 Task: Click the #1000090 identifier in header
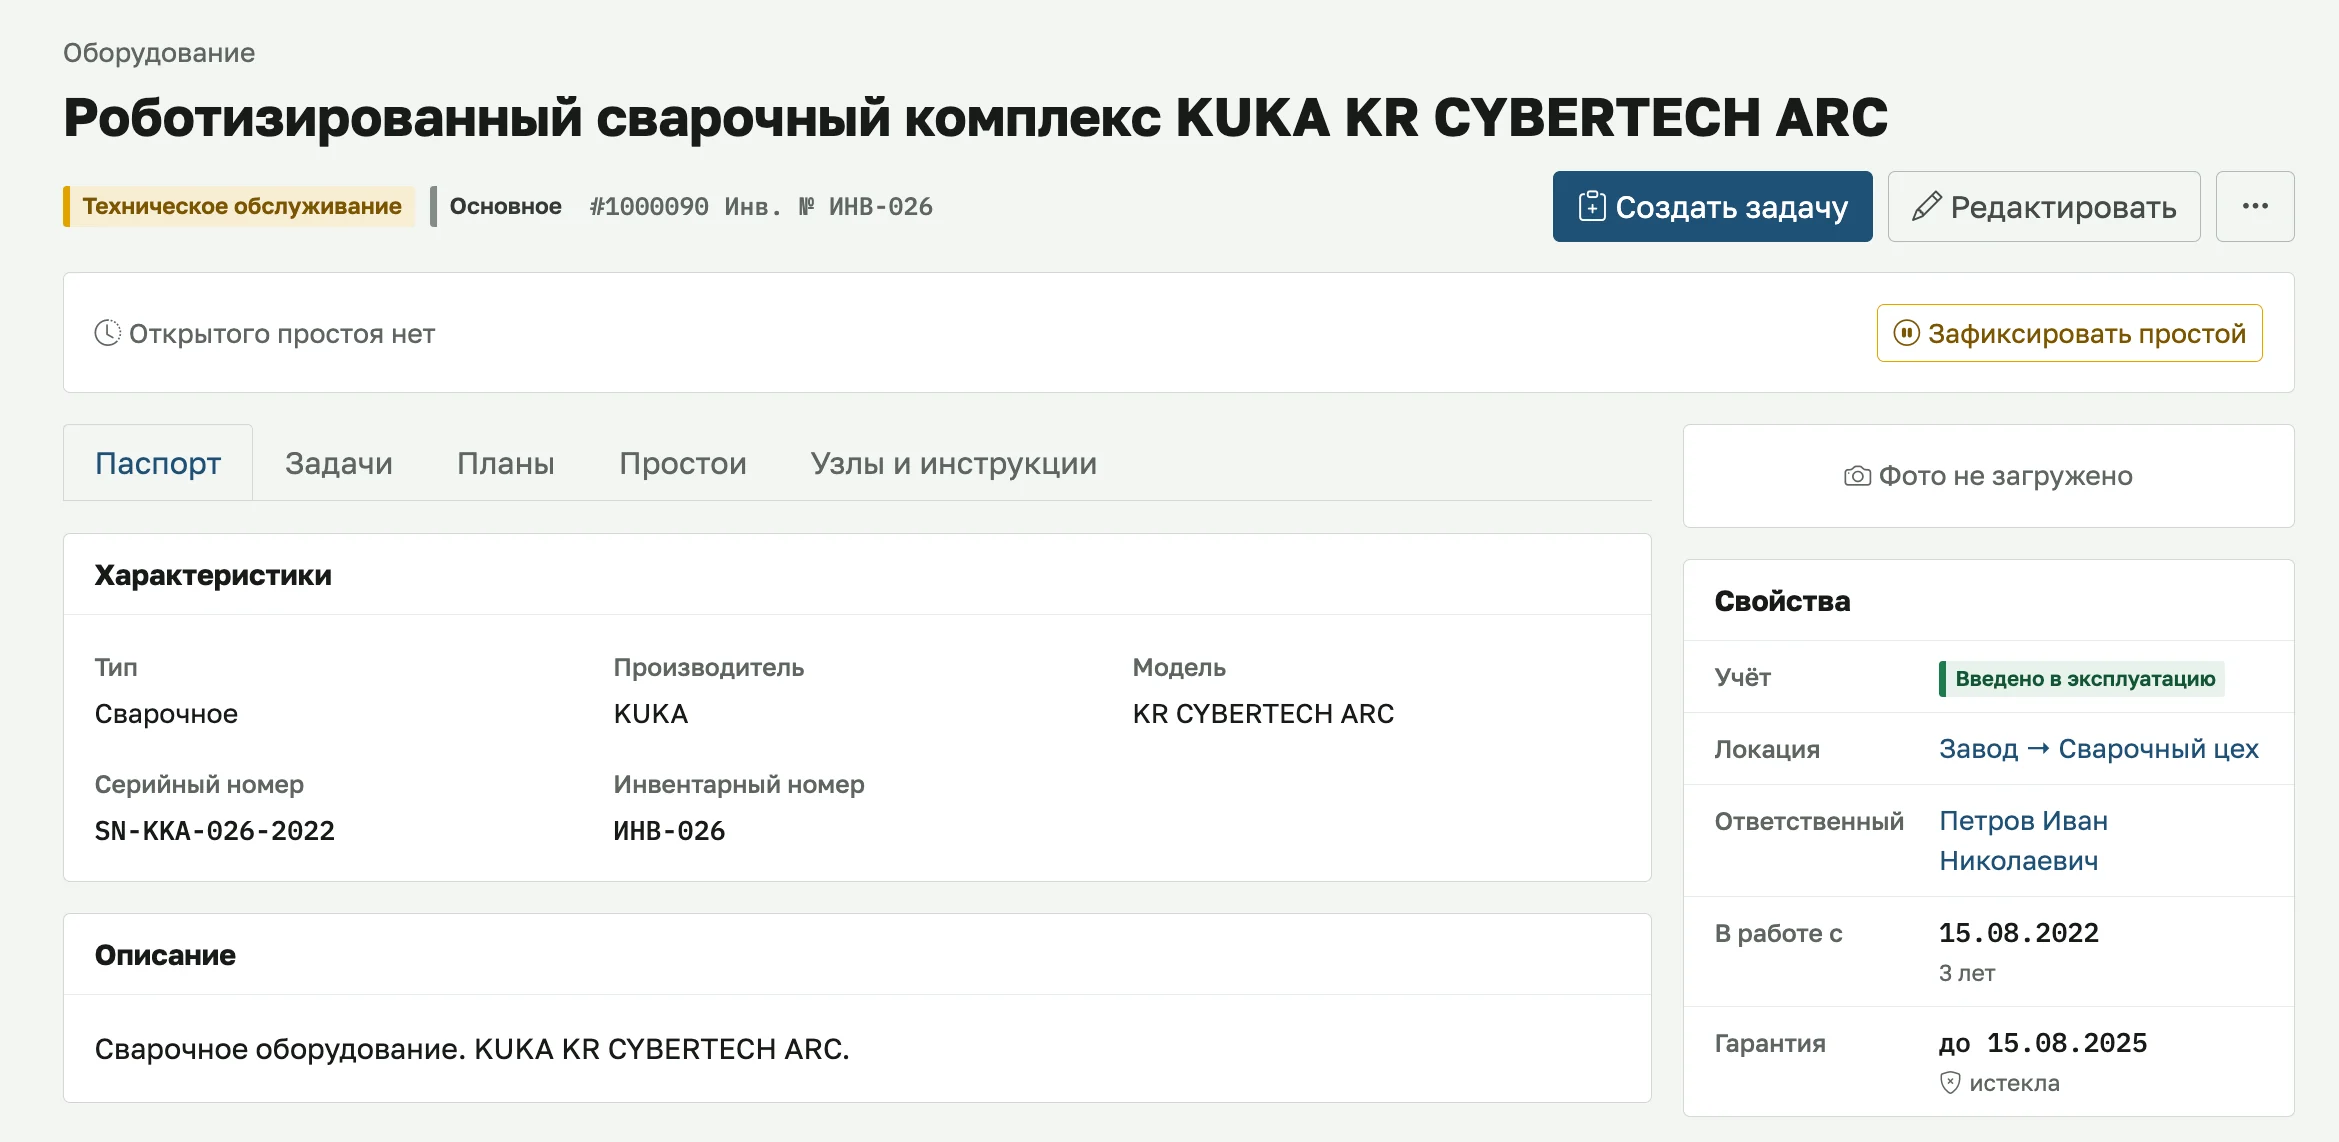coord(649,207)
